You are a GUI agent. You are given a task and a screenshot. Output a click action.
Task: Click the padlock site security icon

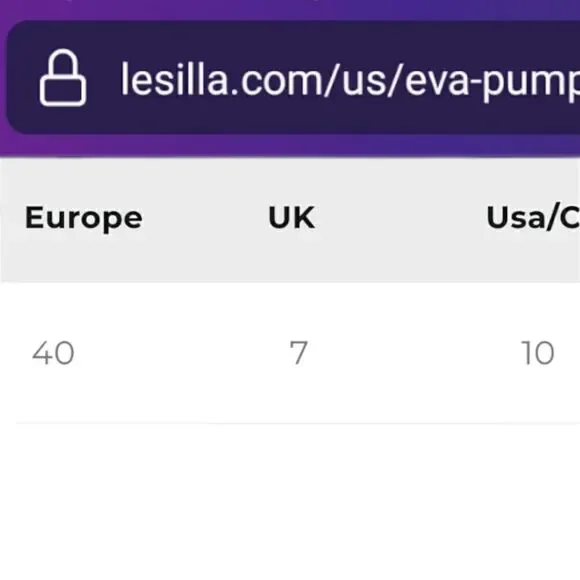63,78
